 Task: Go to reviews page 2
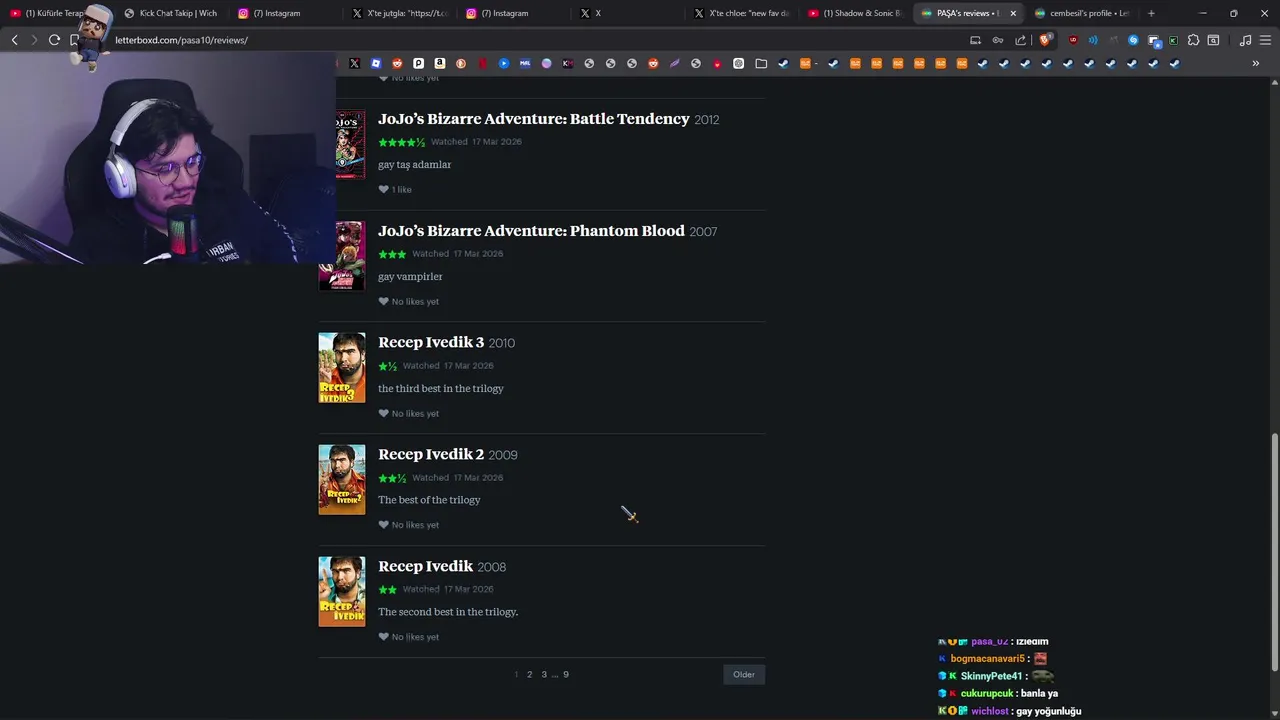529,674
